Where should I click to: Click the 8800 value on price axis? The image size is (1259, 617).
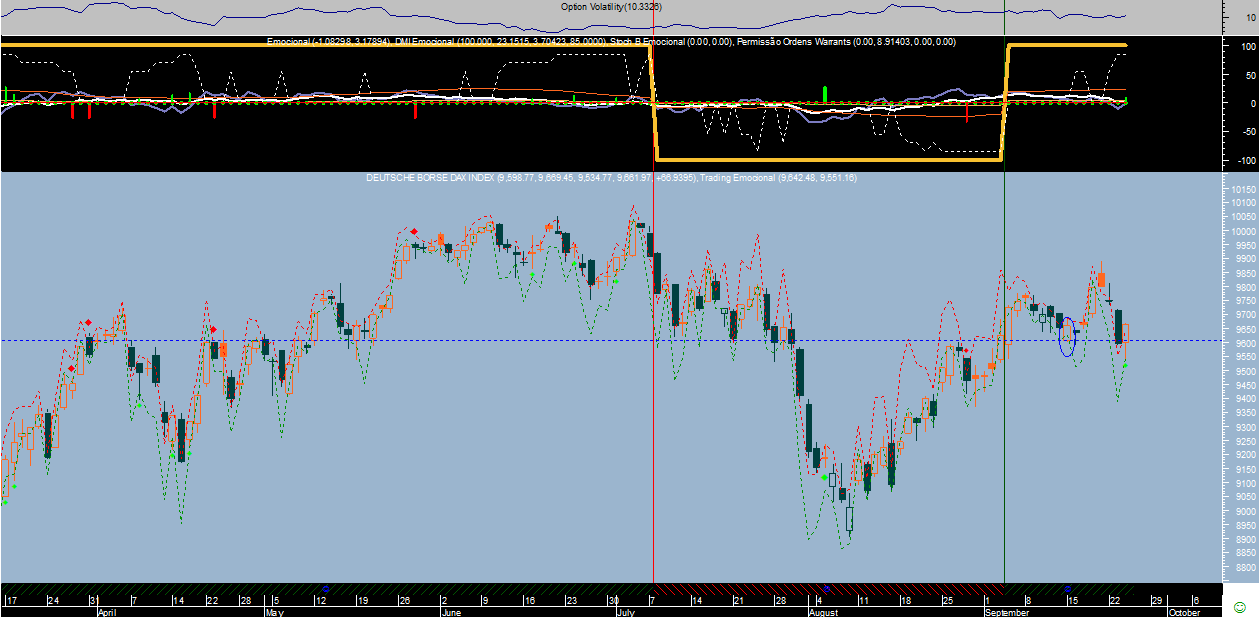[x=1244, y=567]
